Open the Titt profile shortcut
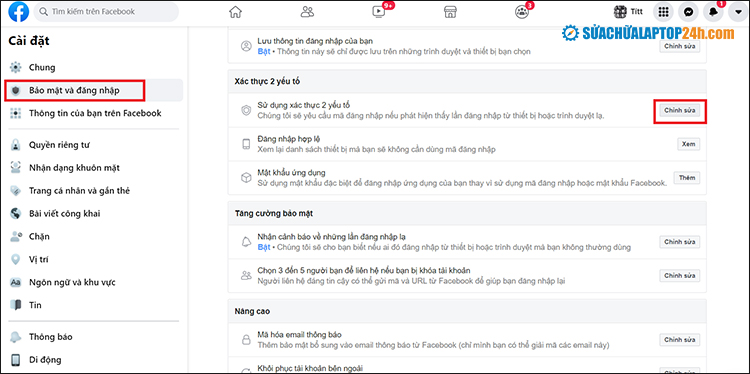This screenshot has width=750, height=374. (629, 12)
